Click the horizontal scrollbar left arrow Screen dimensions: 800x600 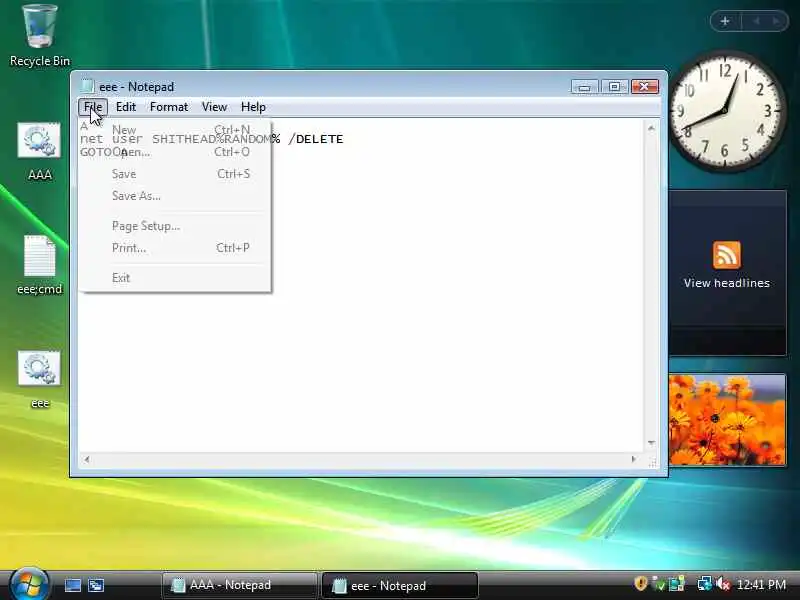click(87, 459)
